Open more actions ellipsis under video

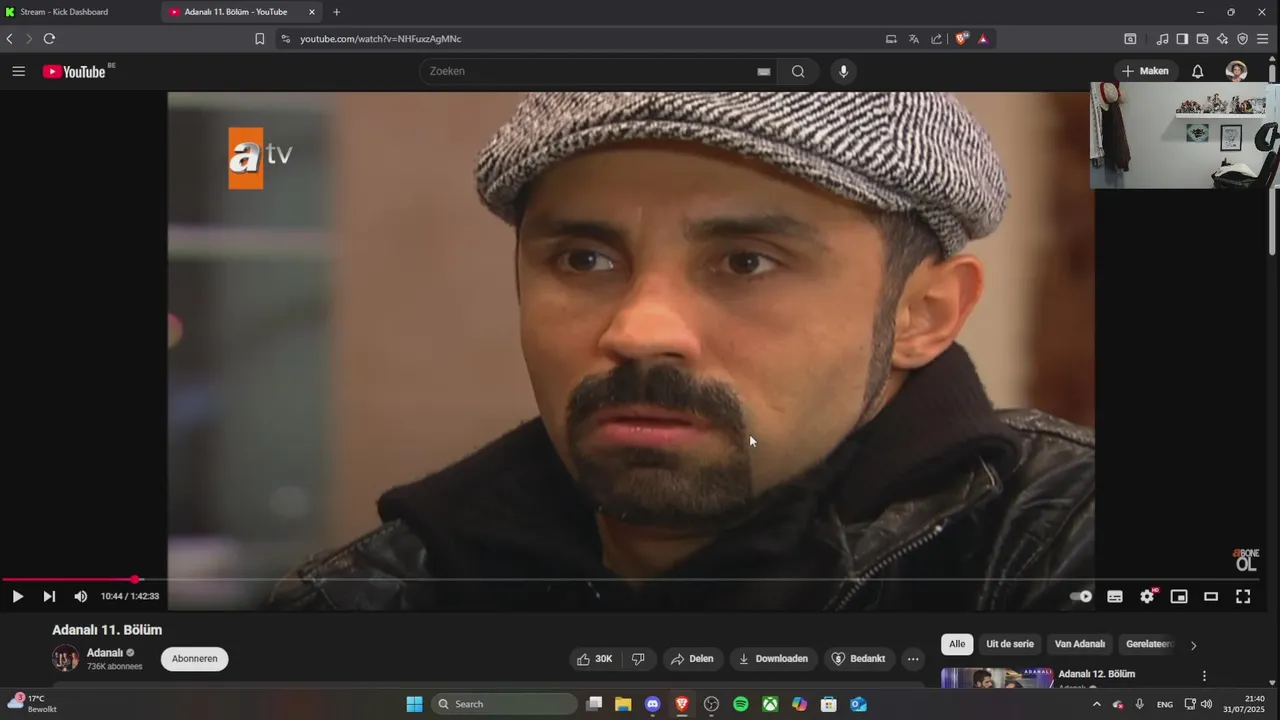pos(912,659)
